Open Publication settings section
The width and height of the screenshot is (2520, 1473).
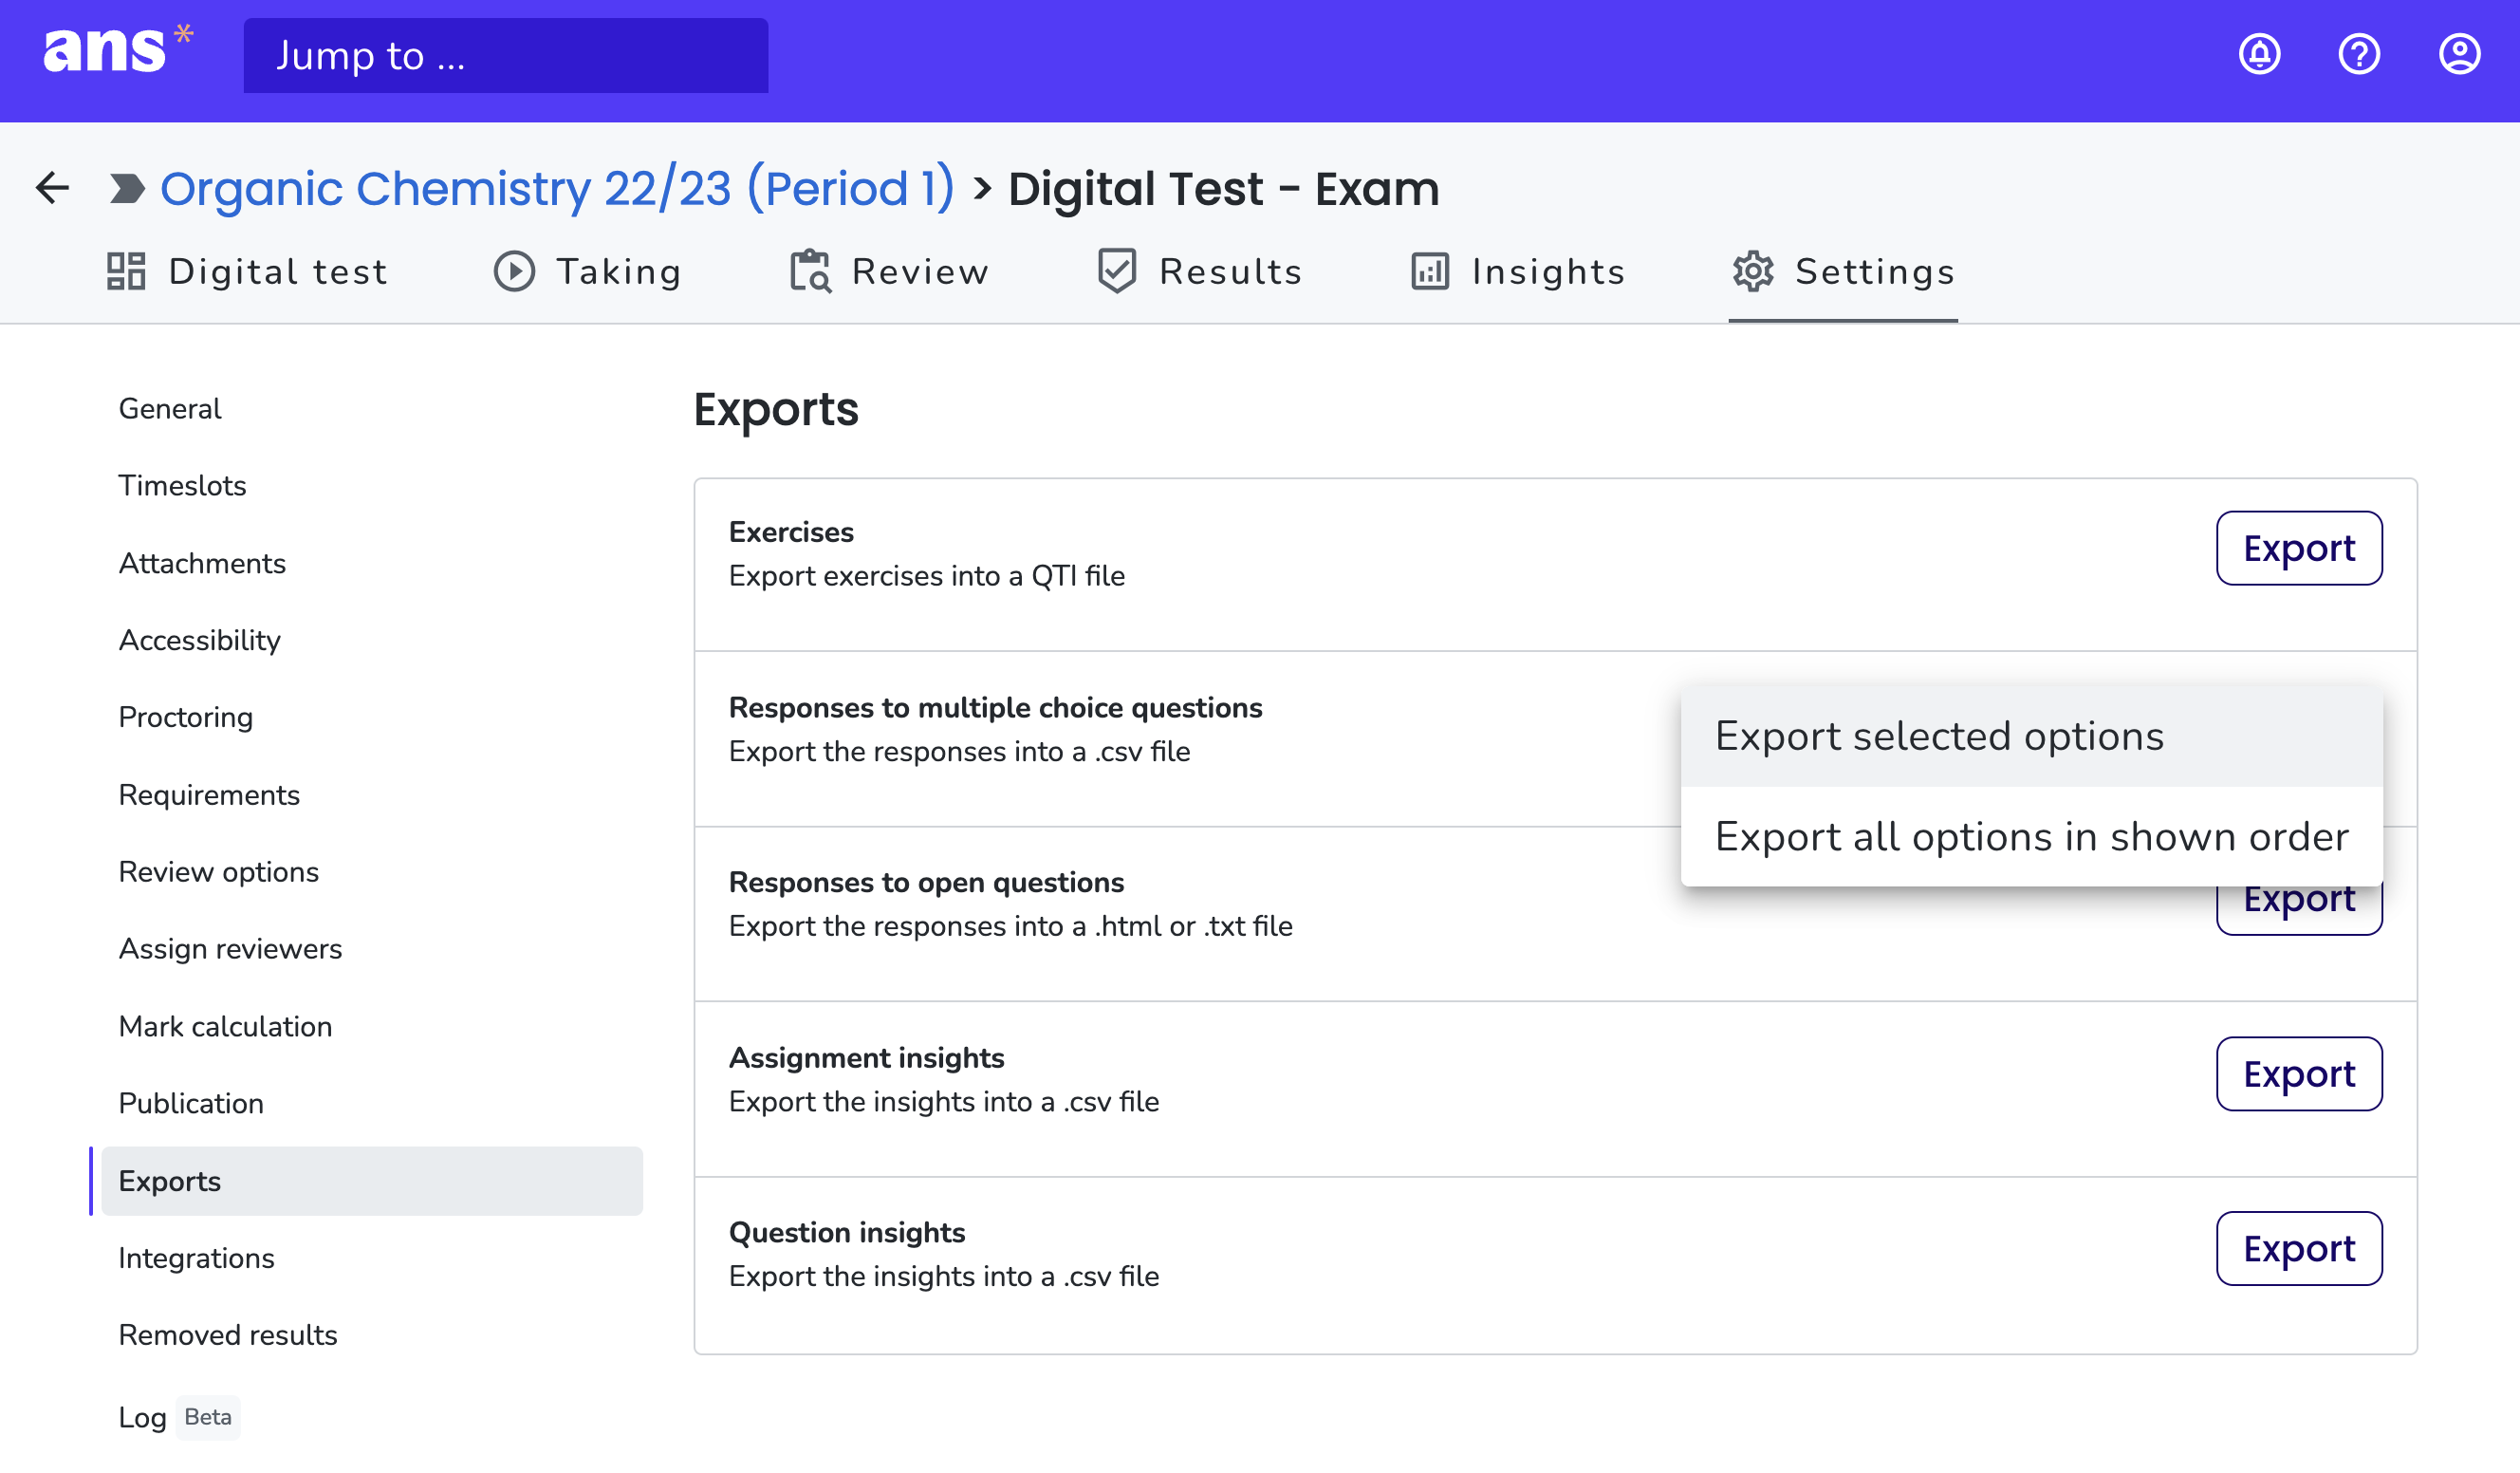point(191,1104)
